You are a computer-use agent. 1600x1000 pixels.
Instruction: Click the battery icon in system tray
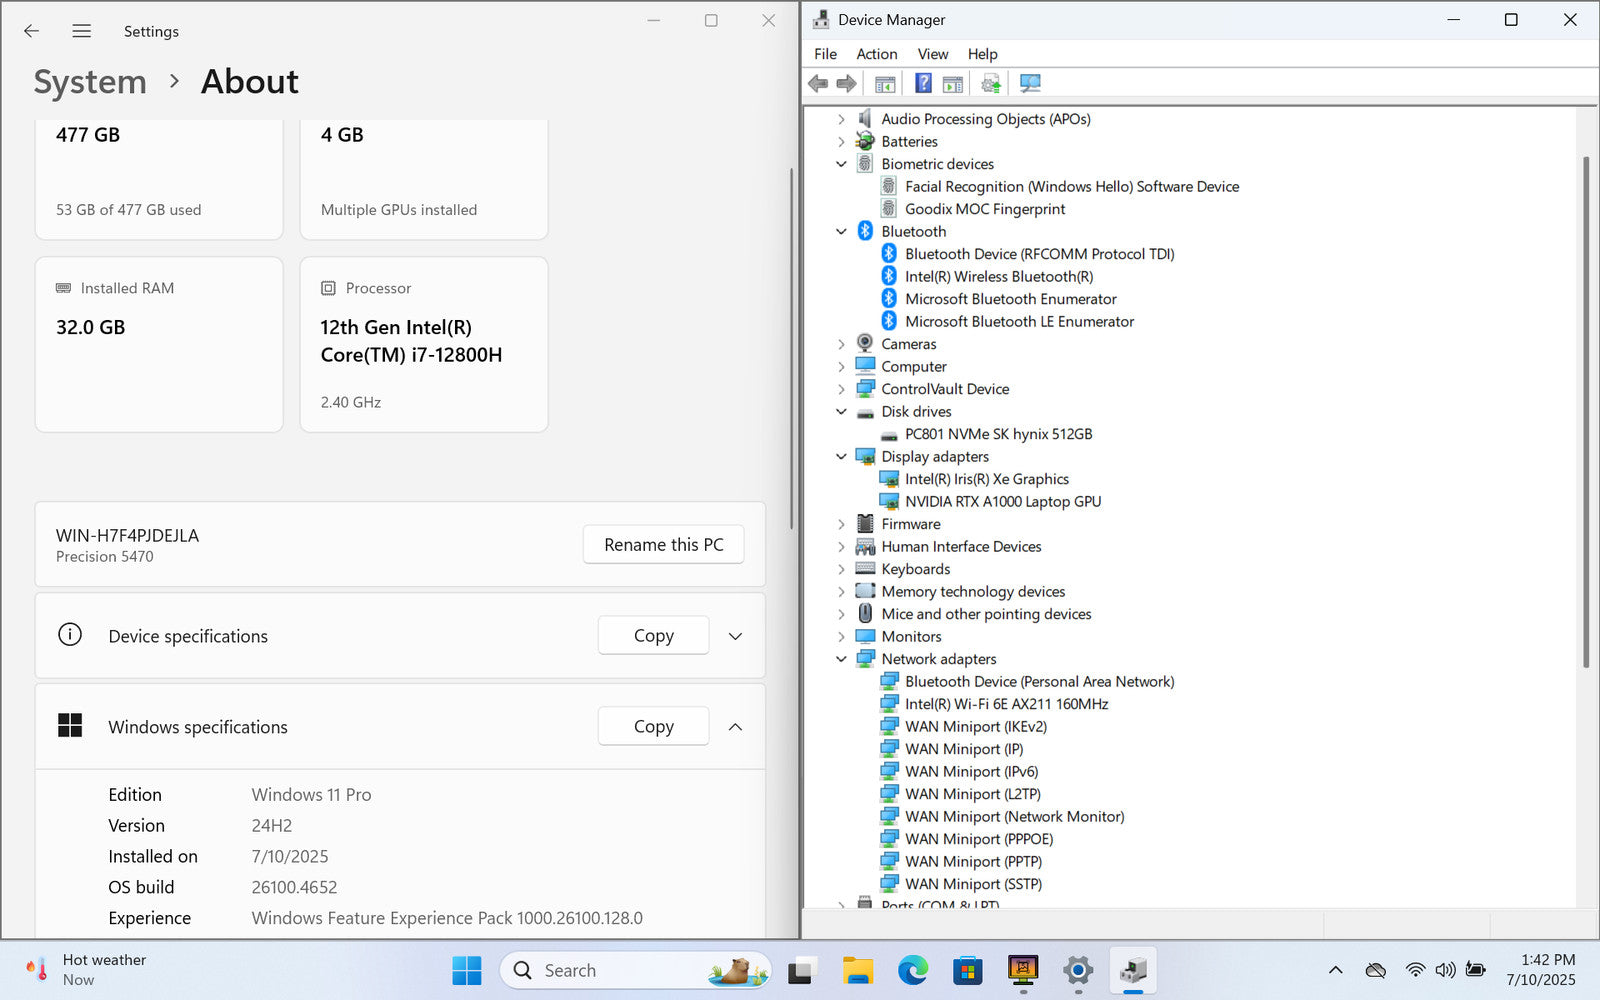(x=1475, y=970)
